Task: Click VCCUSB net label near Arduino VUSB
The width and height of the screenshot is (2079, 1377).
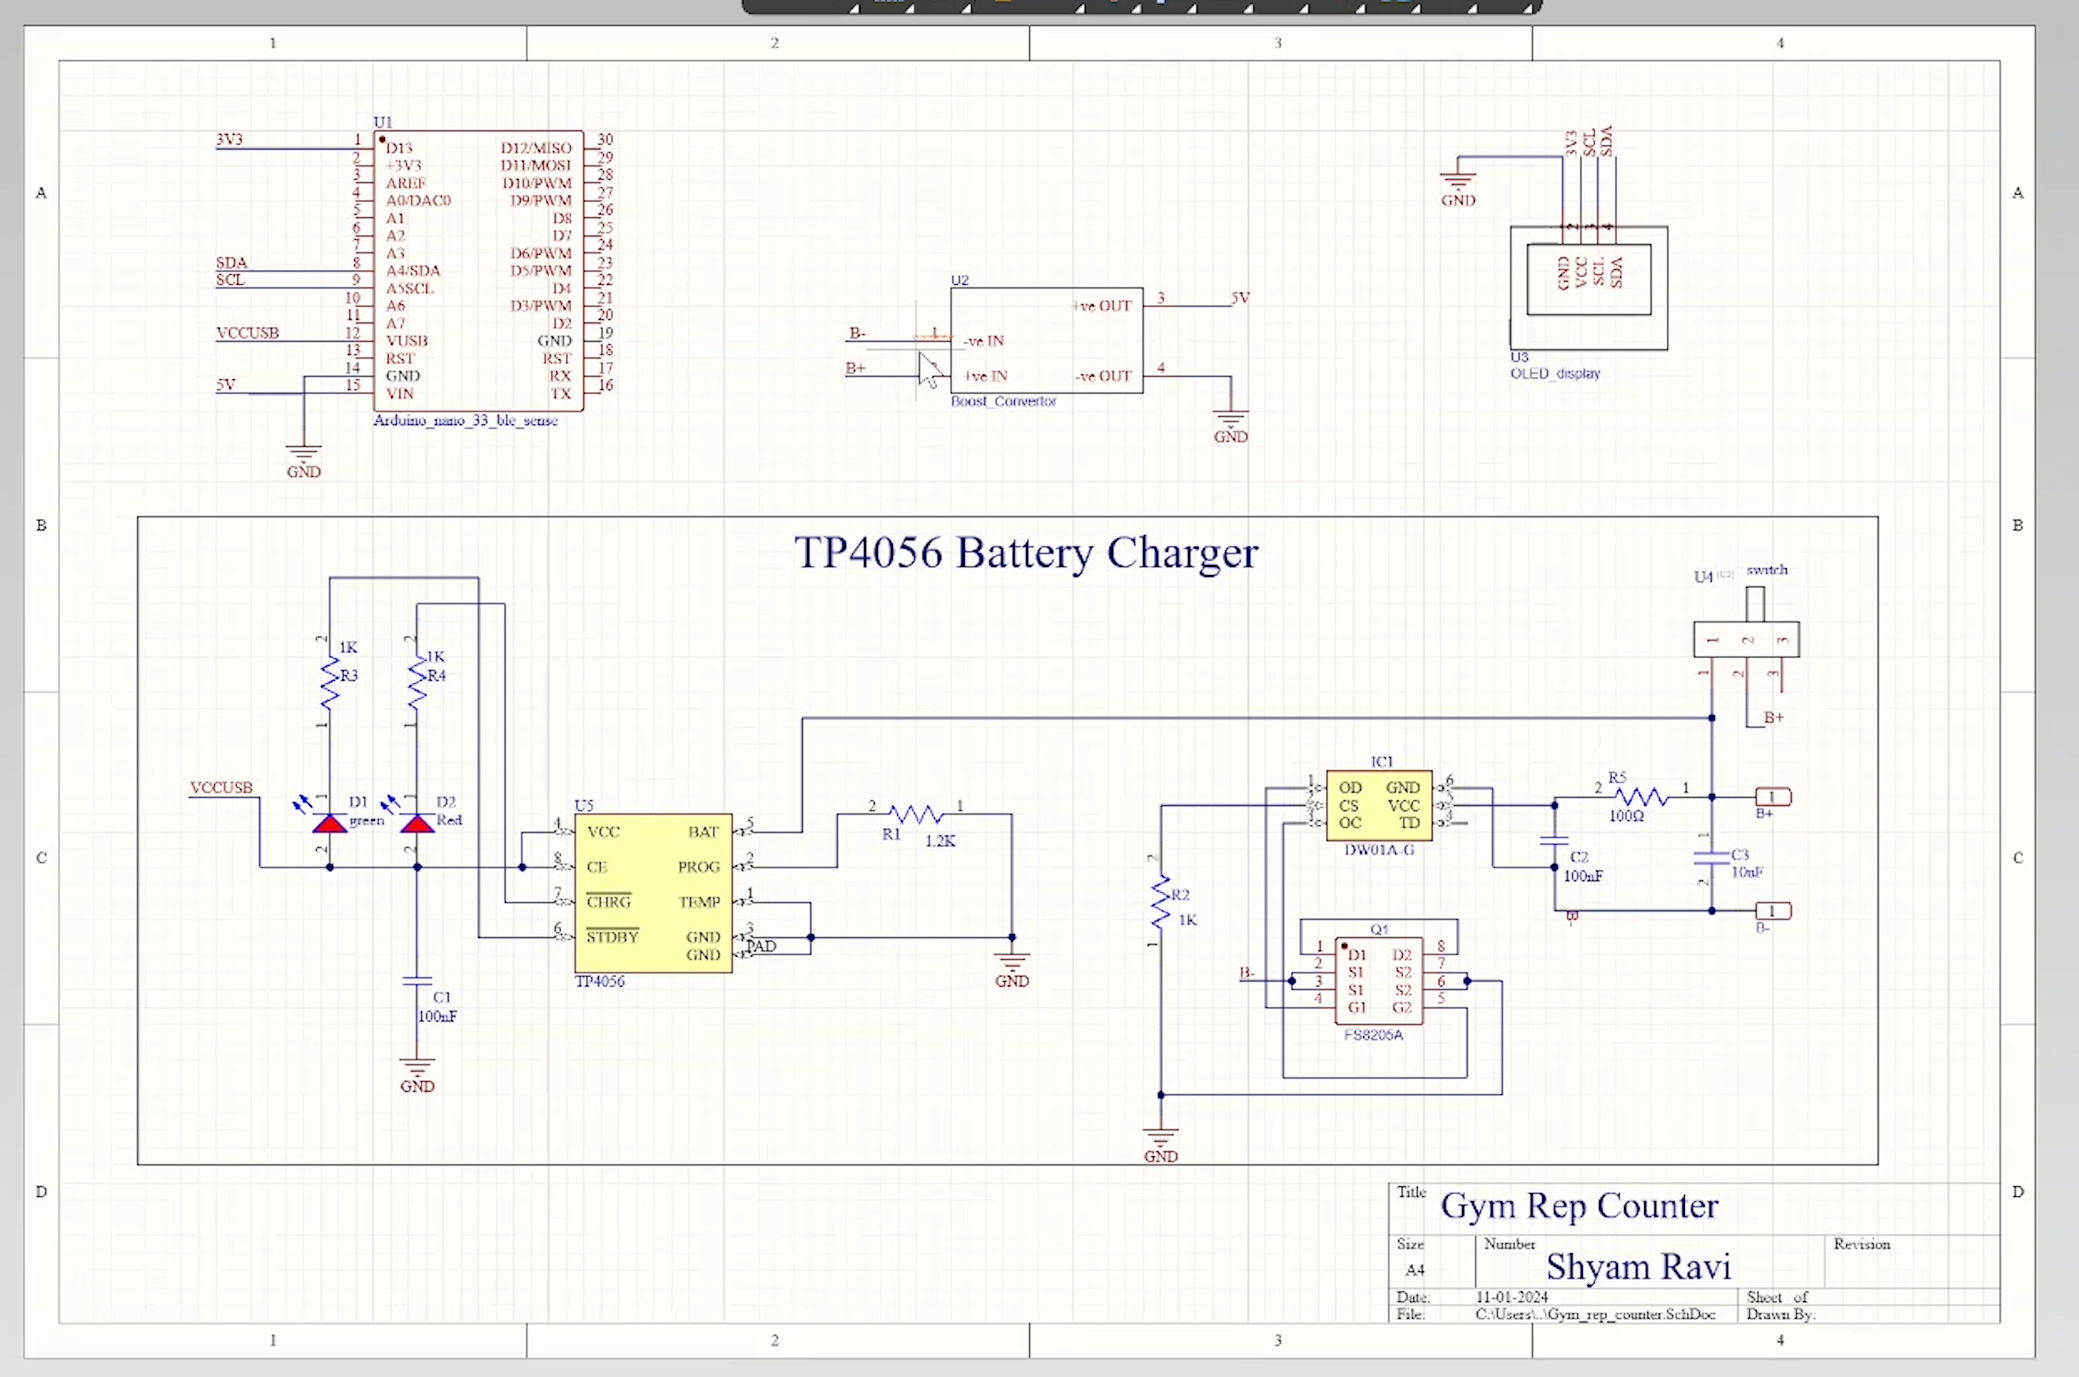Action: pyautogui.click(x=247, y=332)
